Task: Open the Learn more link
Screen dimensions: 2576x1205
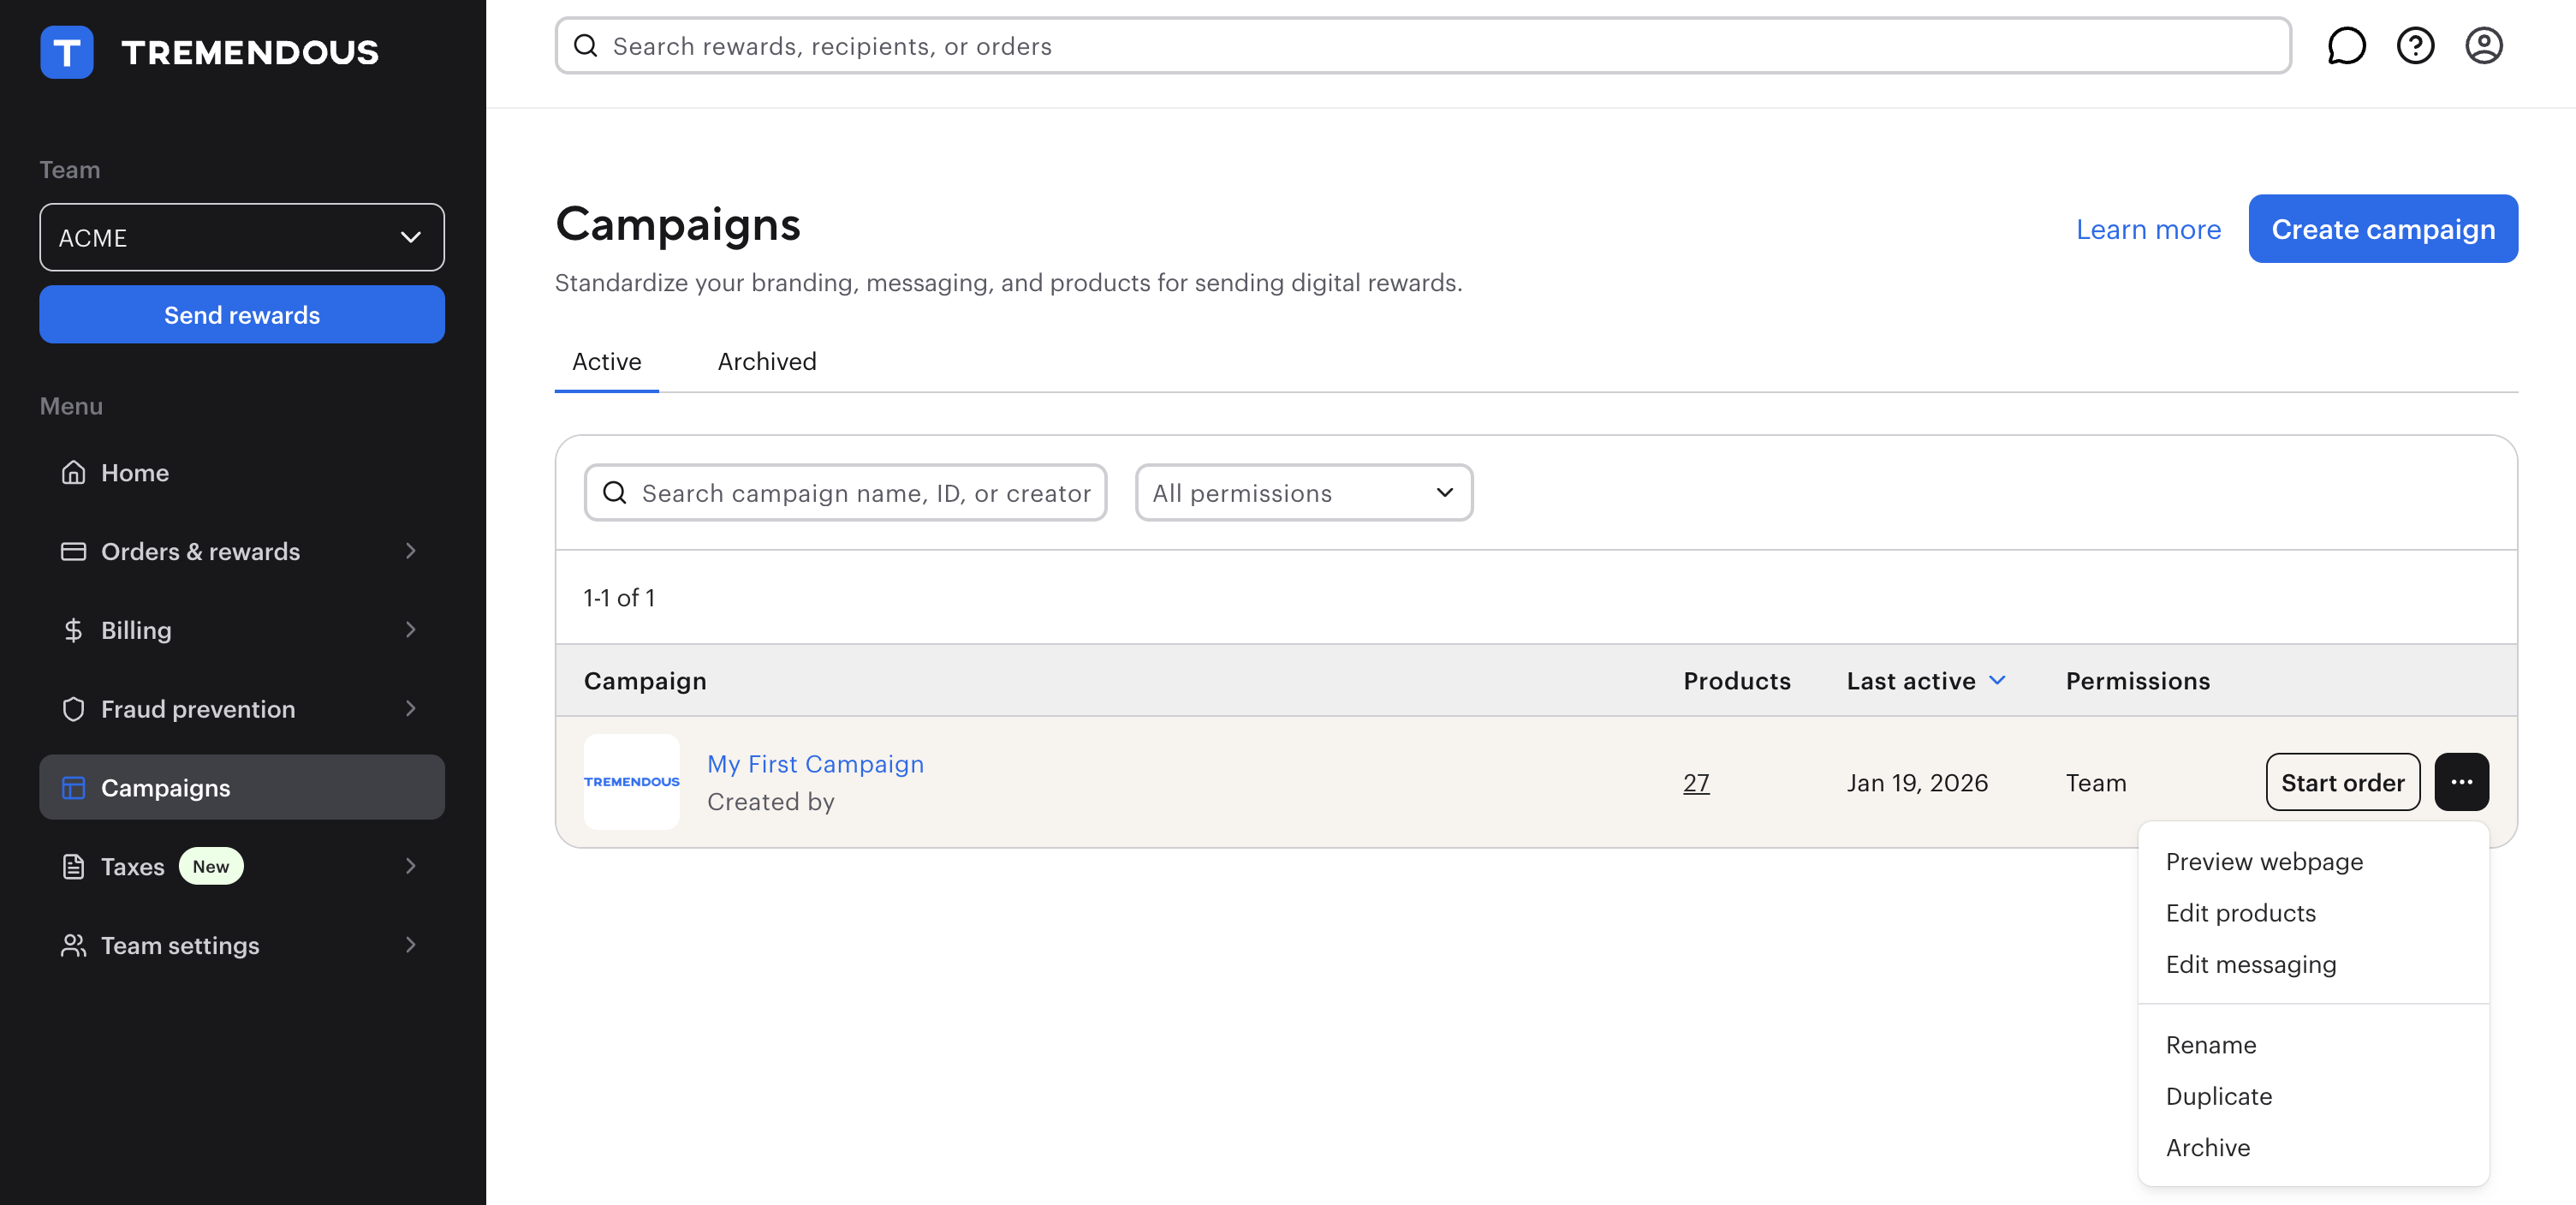Action: tap(2147, 229)
